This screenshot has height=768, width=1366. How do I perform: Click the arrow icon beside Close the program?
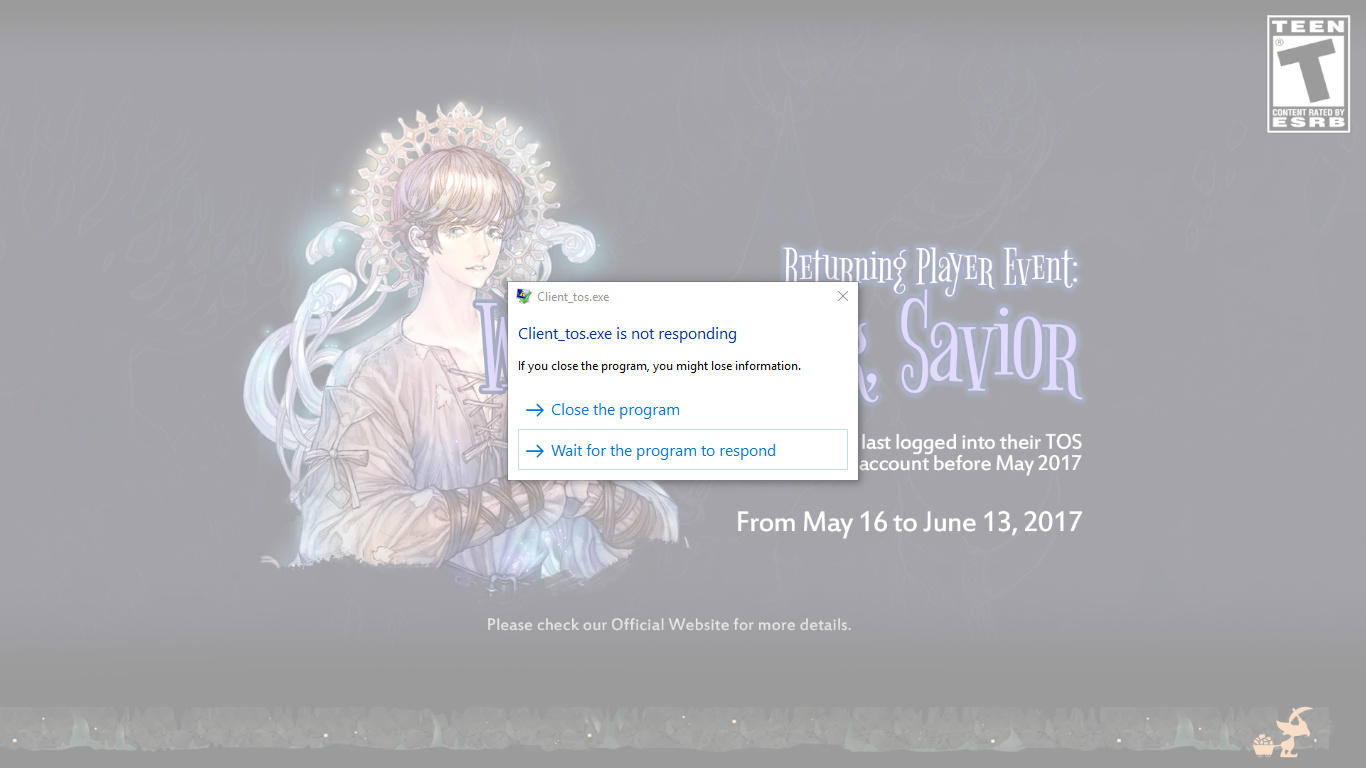point(534,410)
